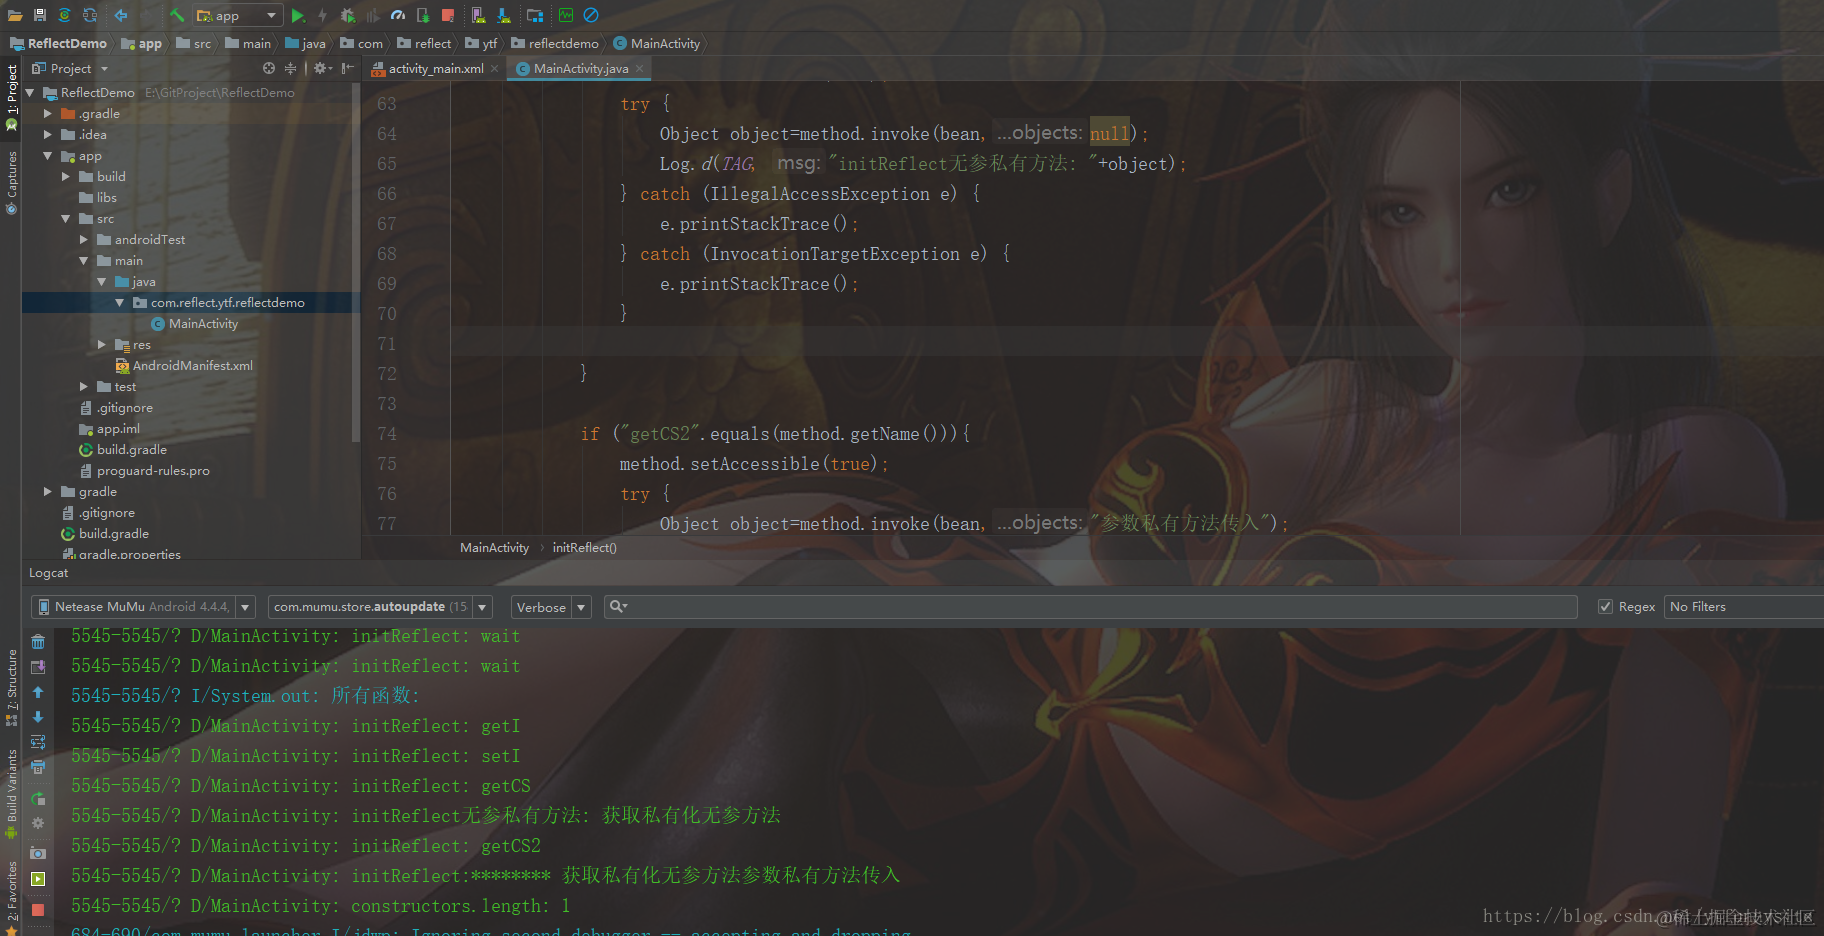Click the logcat up arrow icon
Image resolution: width=1824 pixels, height=936 pixels.
(x=38, y=692)
